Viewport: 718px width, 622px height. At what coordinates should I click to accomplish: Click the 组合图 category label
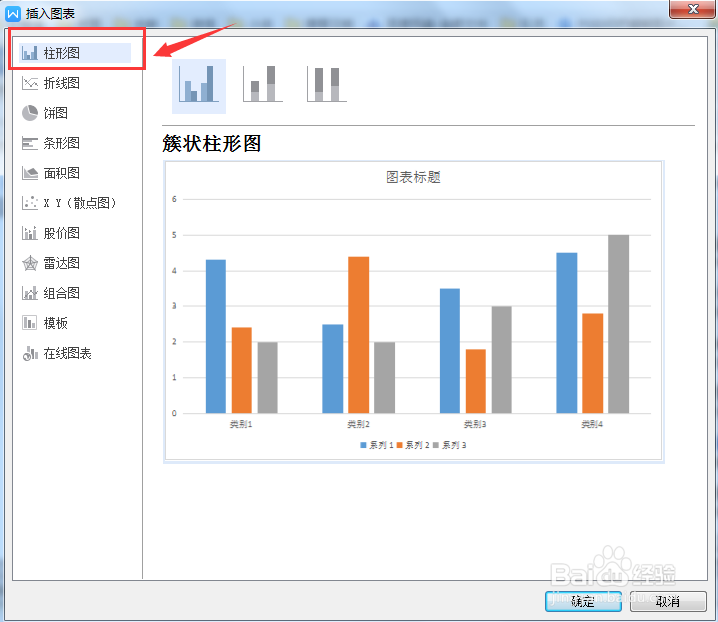pyautogui.click(x=62, y=293)
